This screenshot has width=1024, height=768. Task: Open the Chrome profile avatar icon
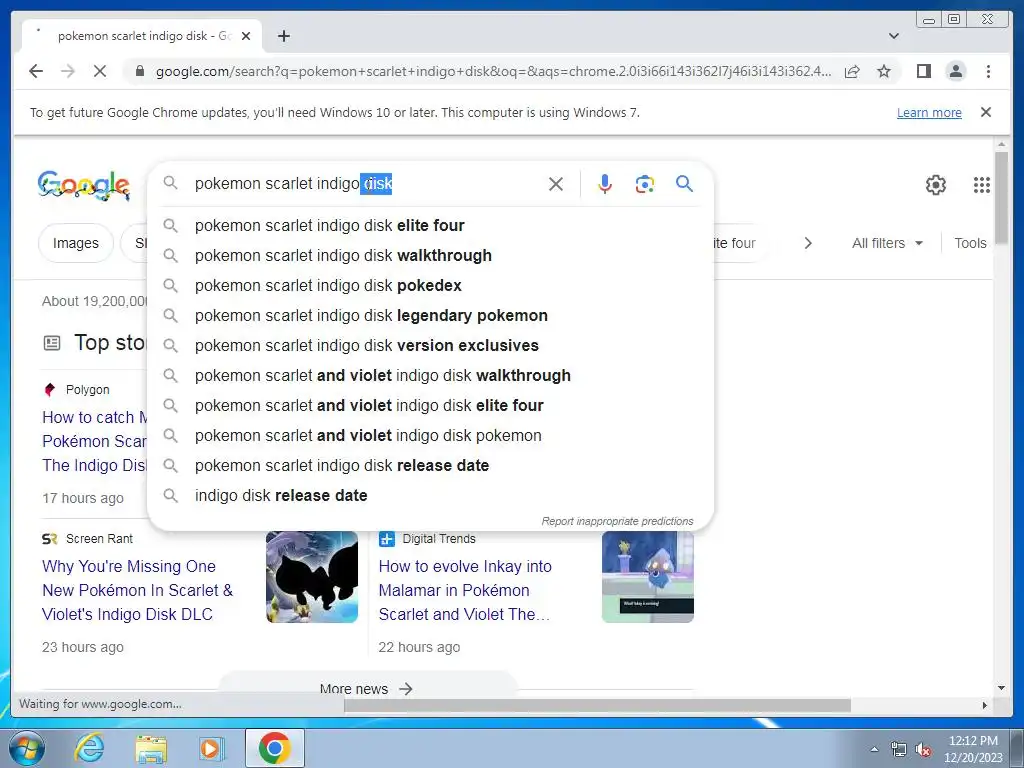click(955, 71)
